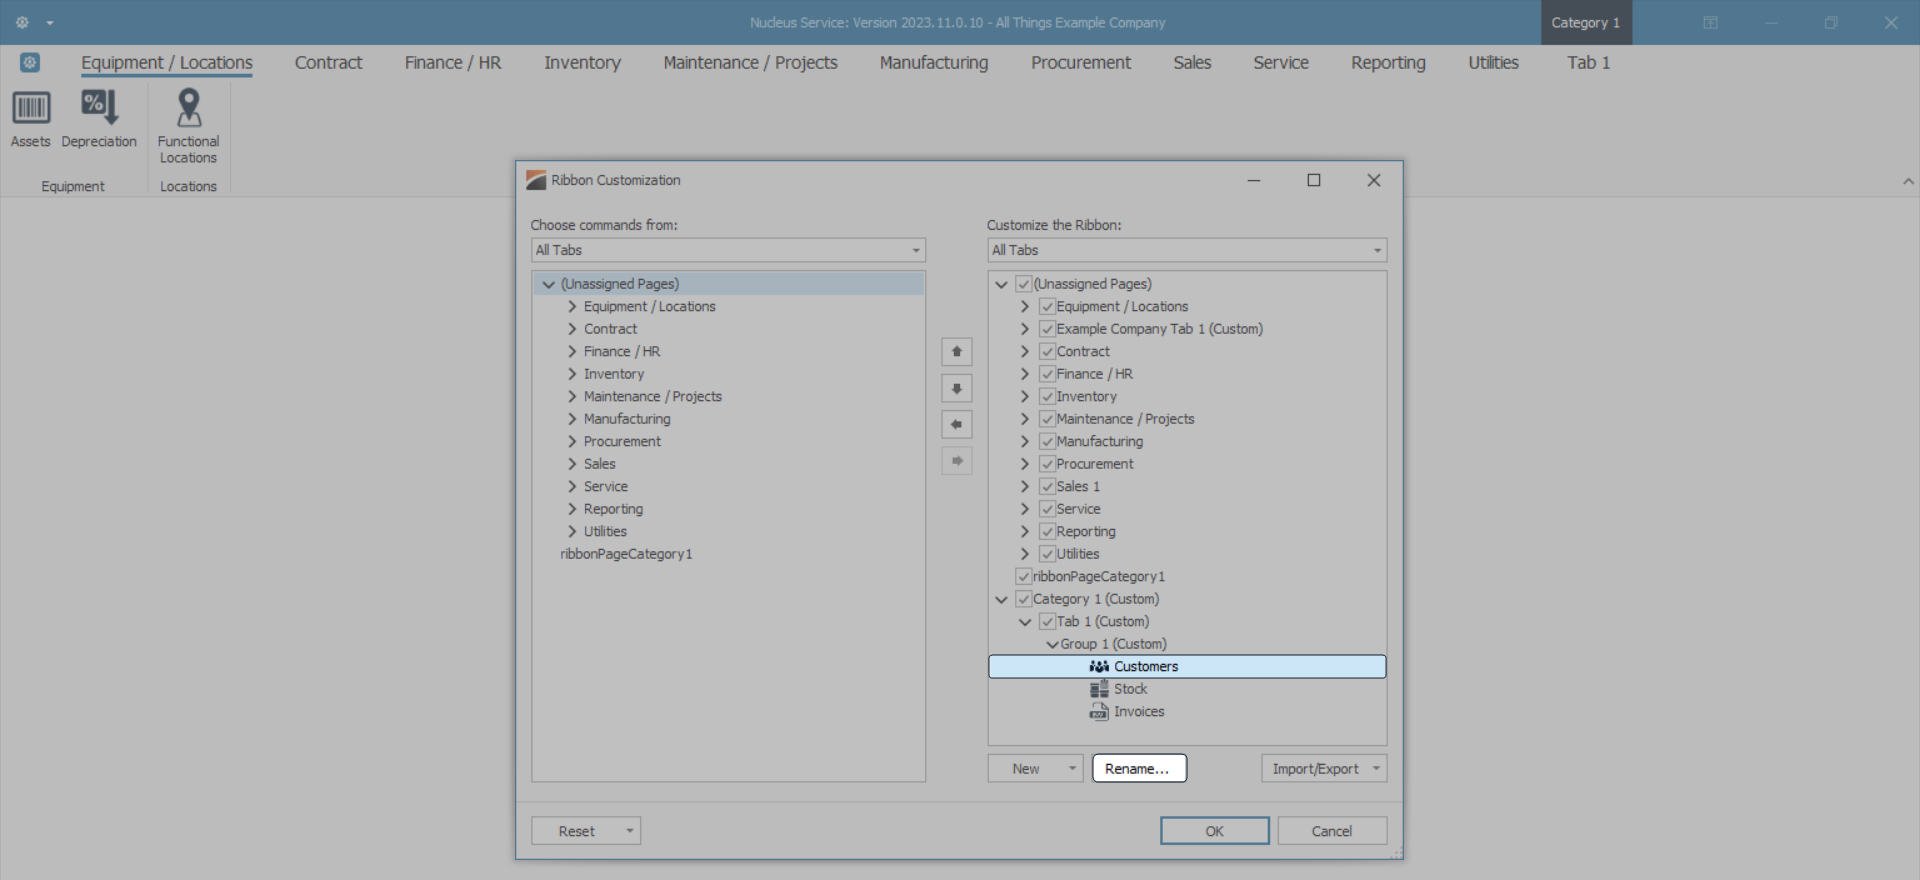Uncheck the Tab 1 (Custom) checkbox
The height and width of the screenshot is (880, 1920).
[x=1047, y=622]
